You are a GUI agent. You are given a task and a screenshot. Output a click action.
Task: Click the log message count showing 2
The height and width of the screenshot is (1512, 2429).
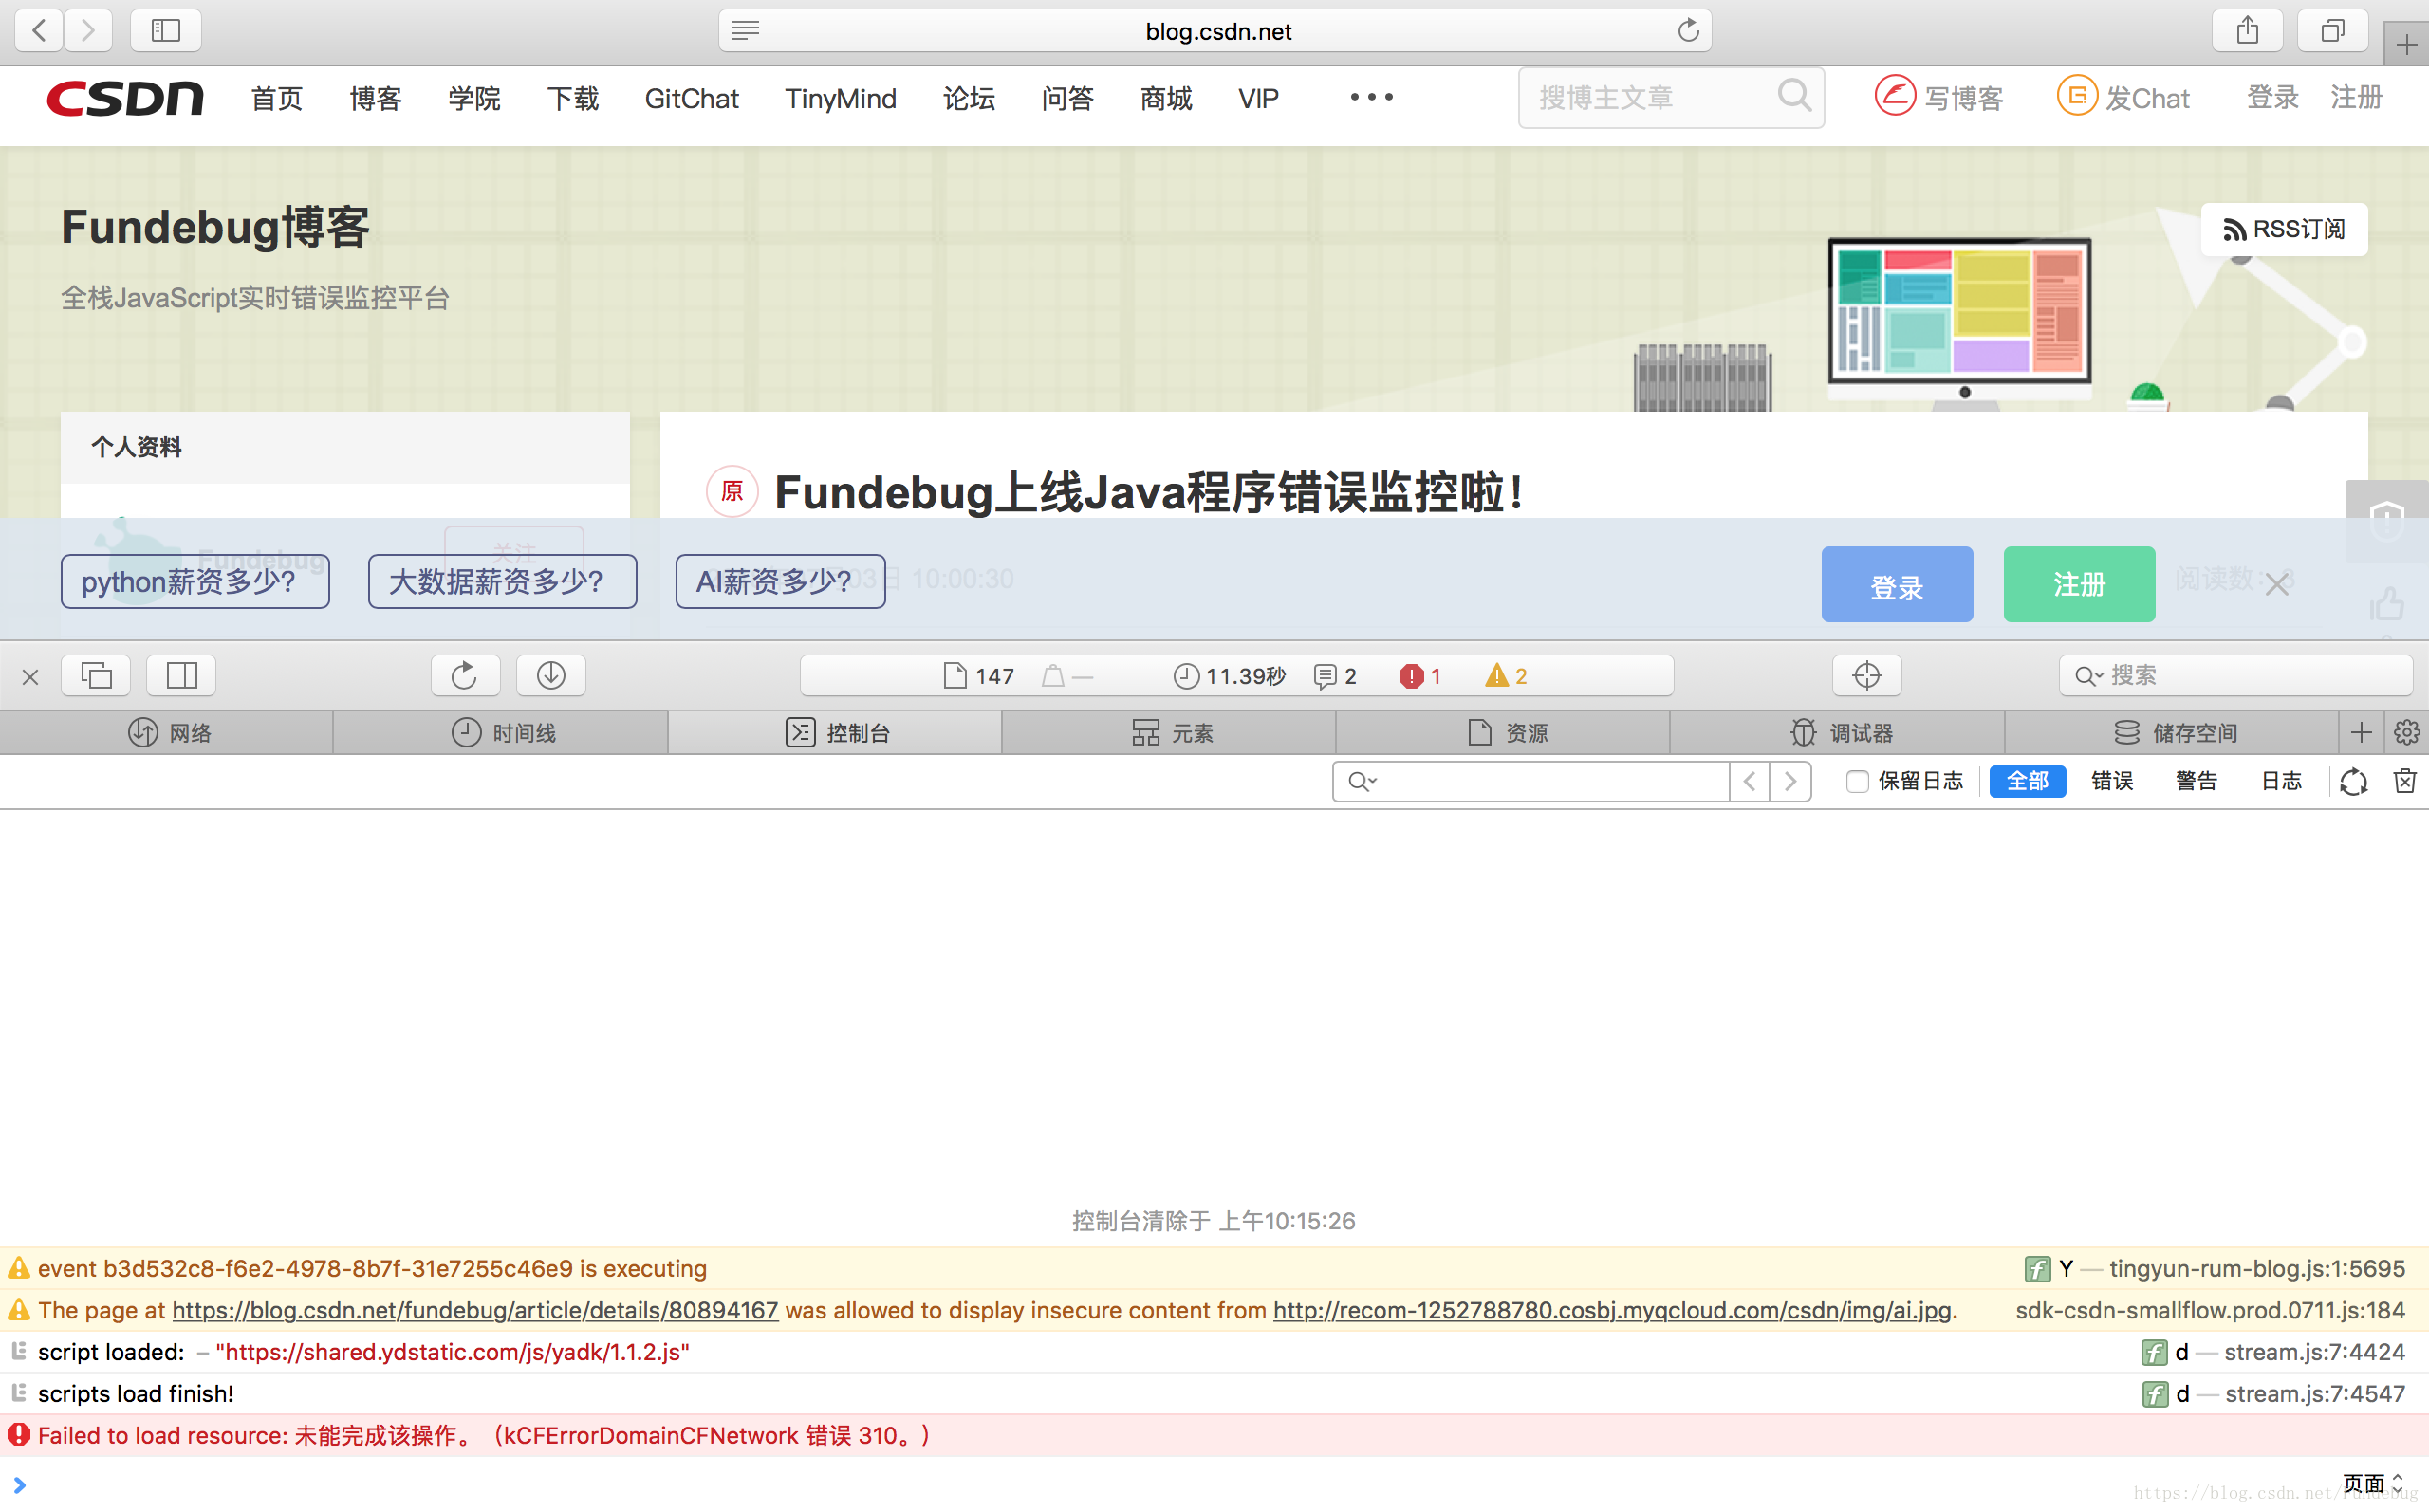point(1335,676)
